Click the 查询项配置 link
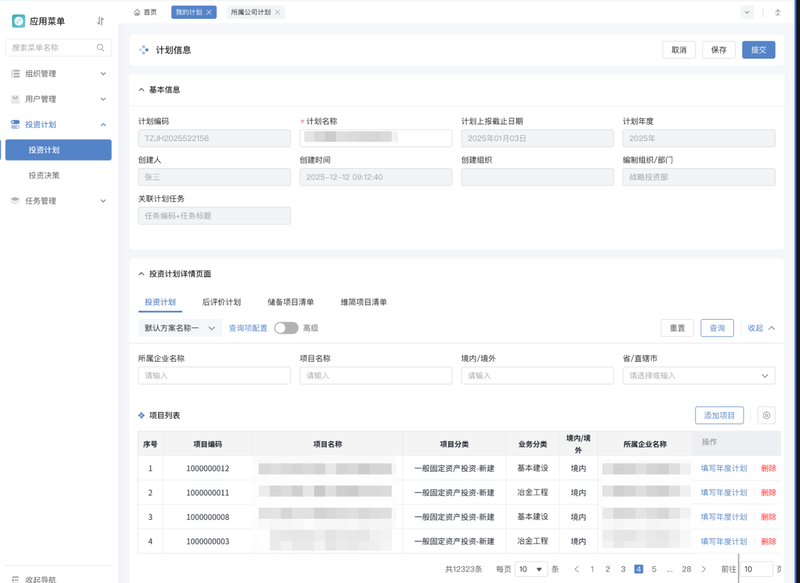 248,328
